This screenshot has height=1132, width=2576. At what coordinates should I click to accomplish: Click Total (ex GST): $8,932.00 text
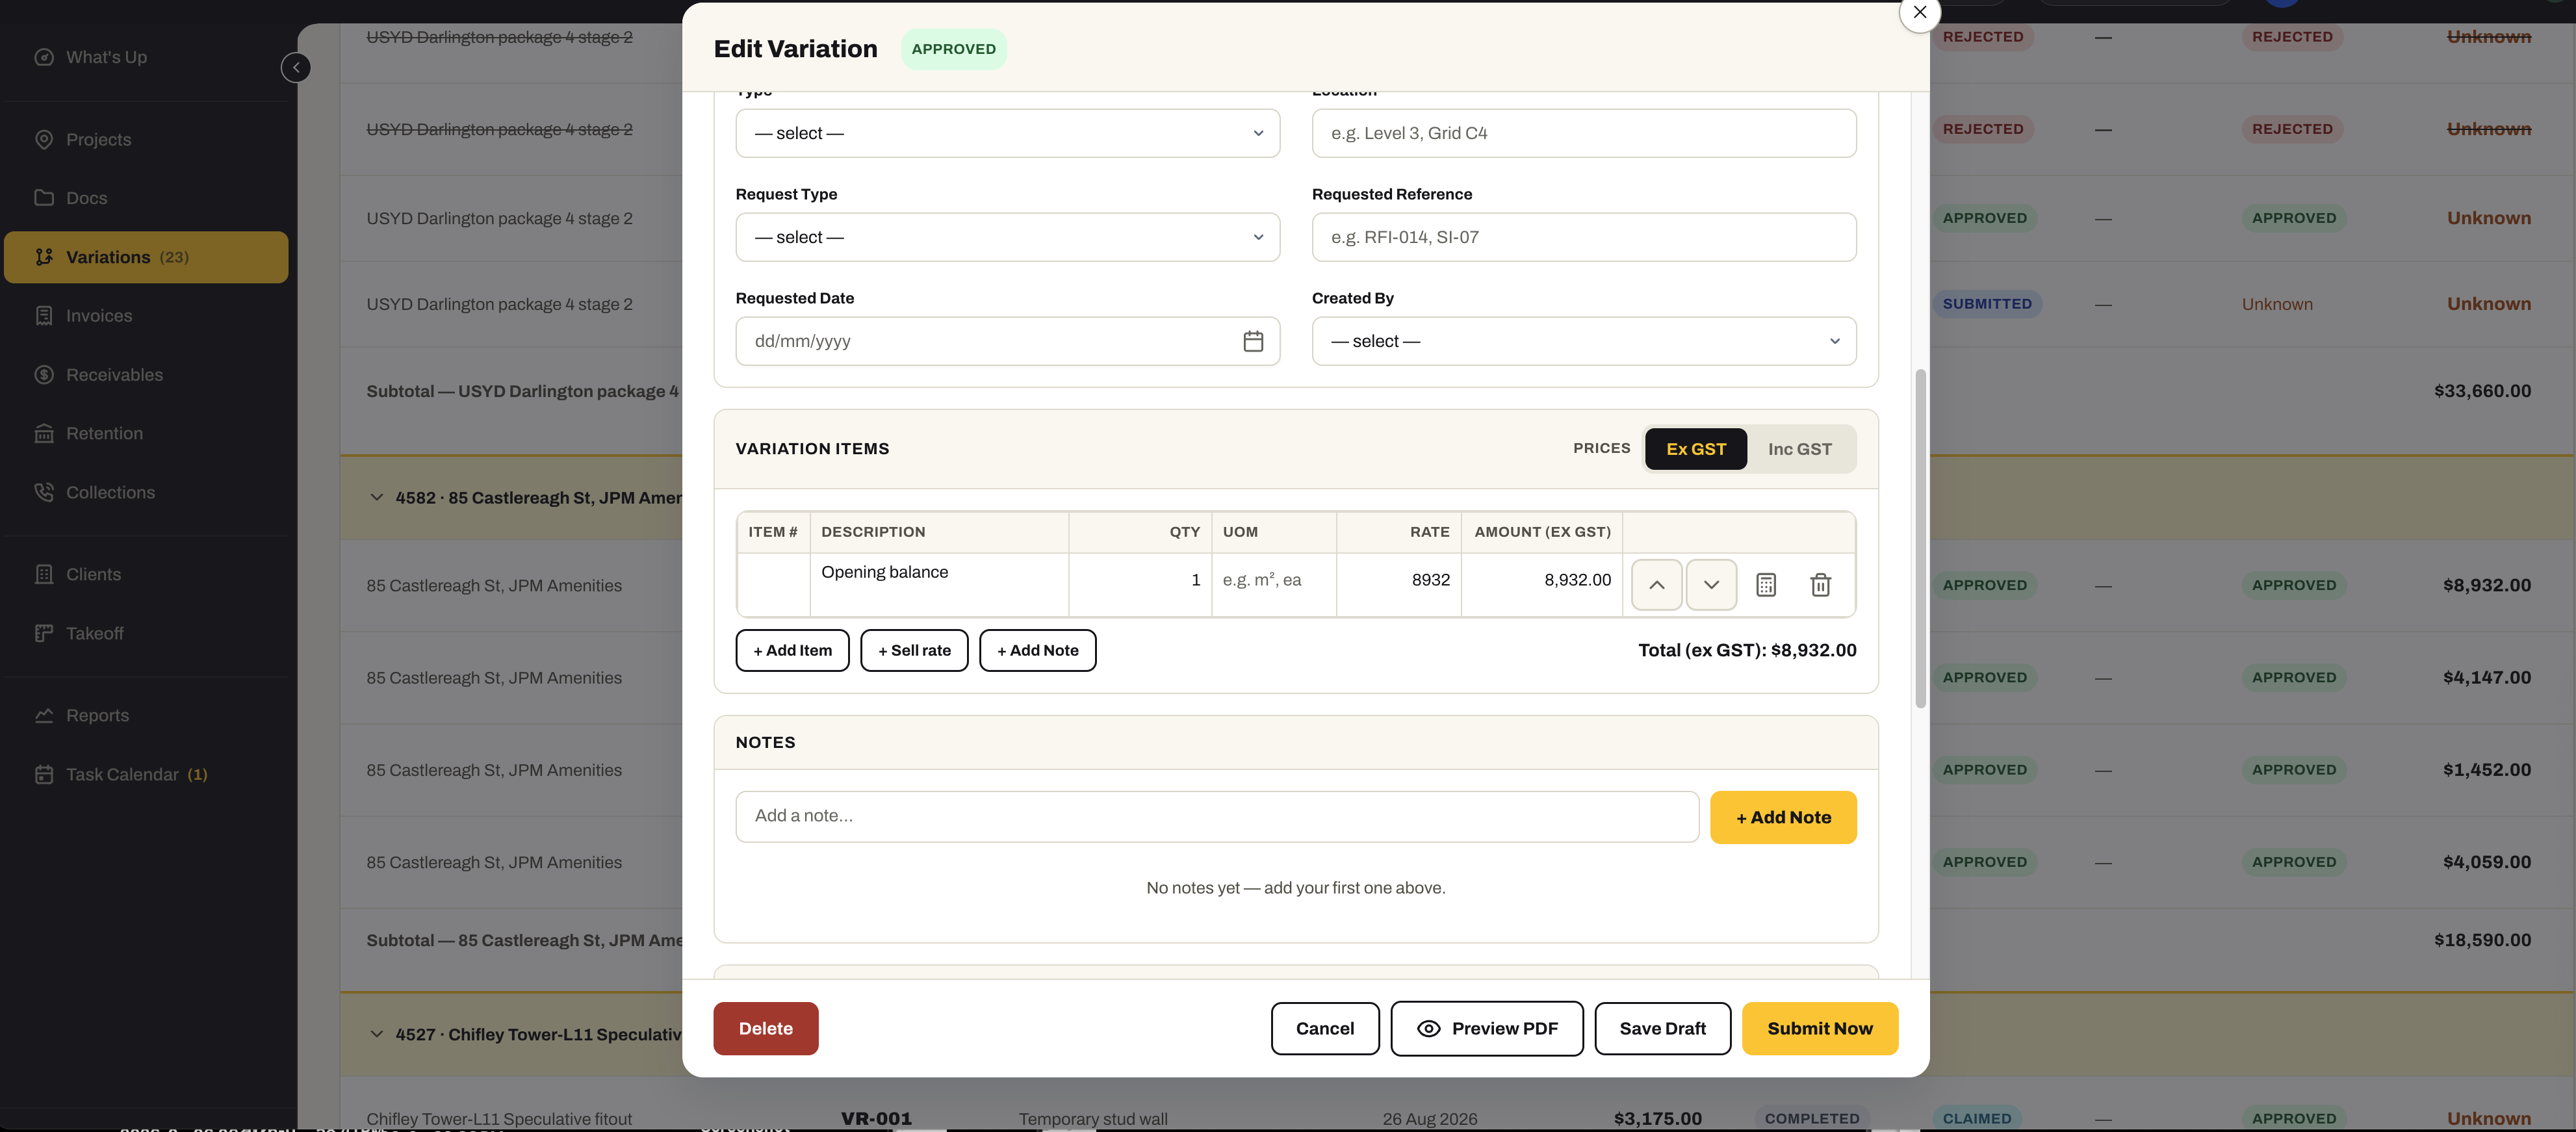tap(1747, 650)
